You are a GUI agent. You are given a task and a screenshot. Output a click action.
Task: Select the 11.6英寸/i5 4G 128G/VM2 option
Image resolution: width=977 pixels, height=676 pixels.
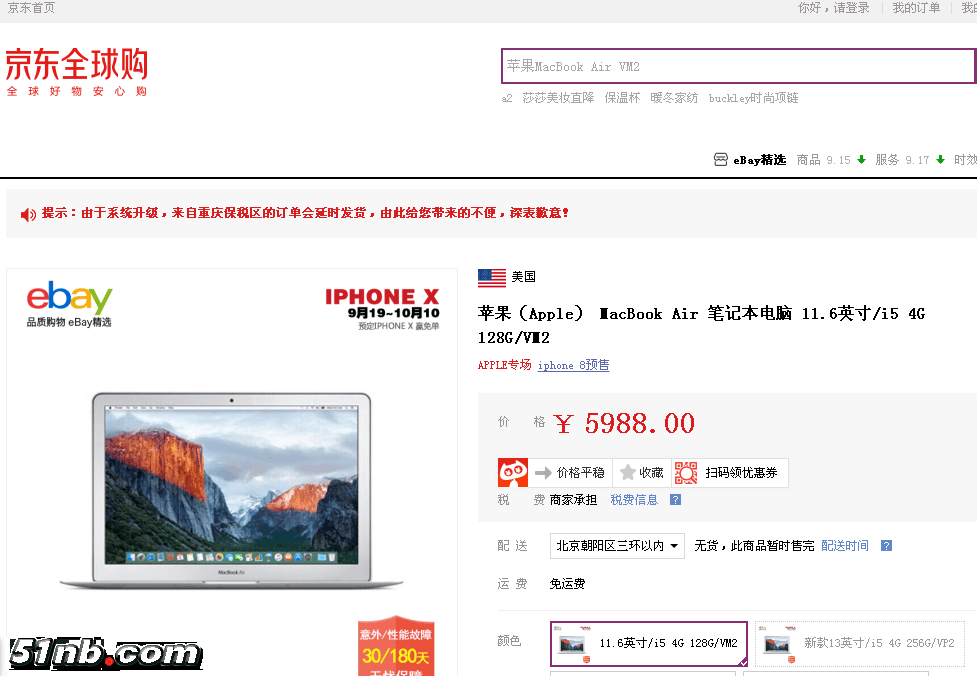pyautogui.click(x=648, y=643)
